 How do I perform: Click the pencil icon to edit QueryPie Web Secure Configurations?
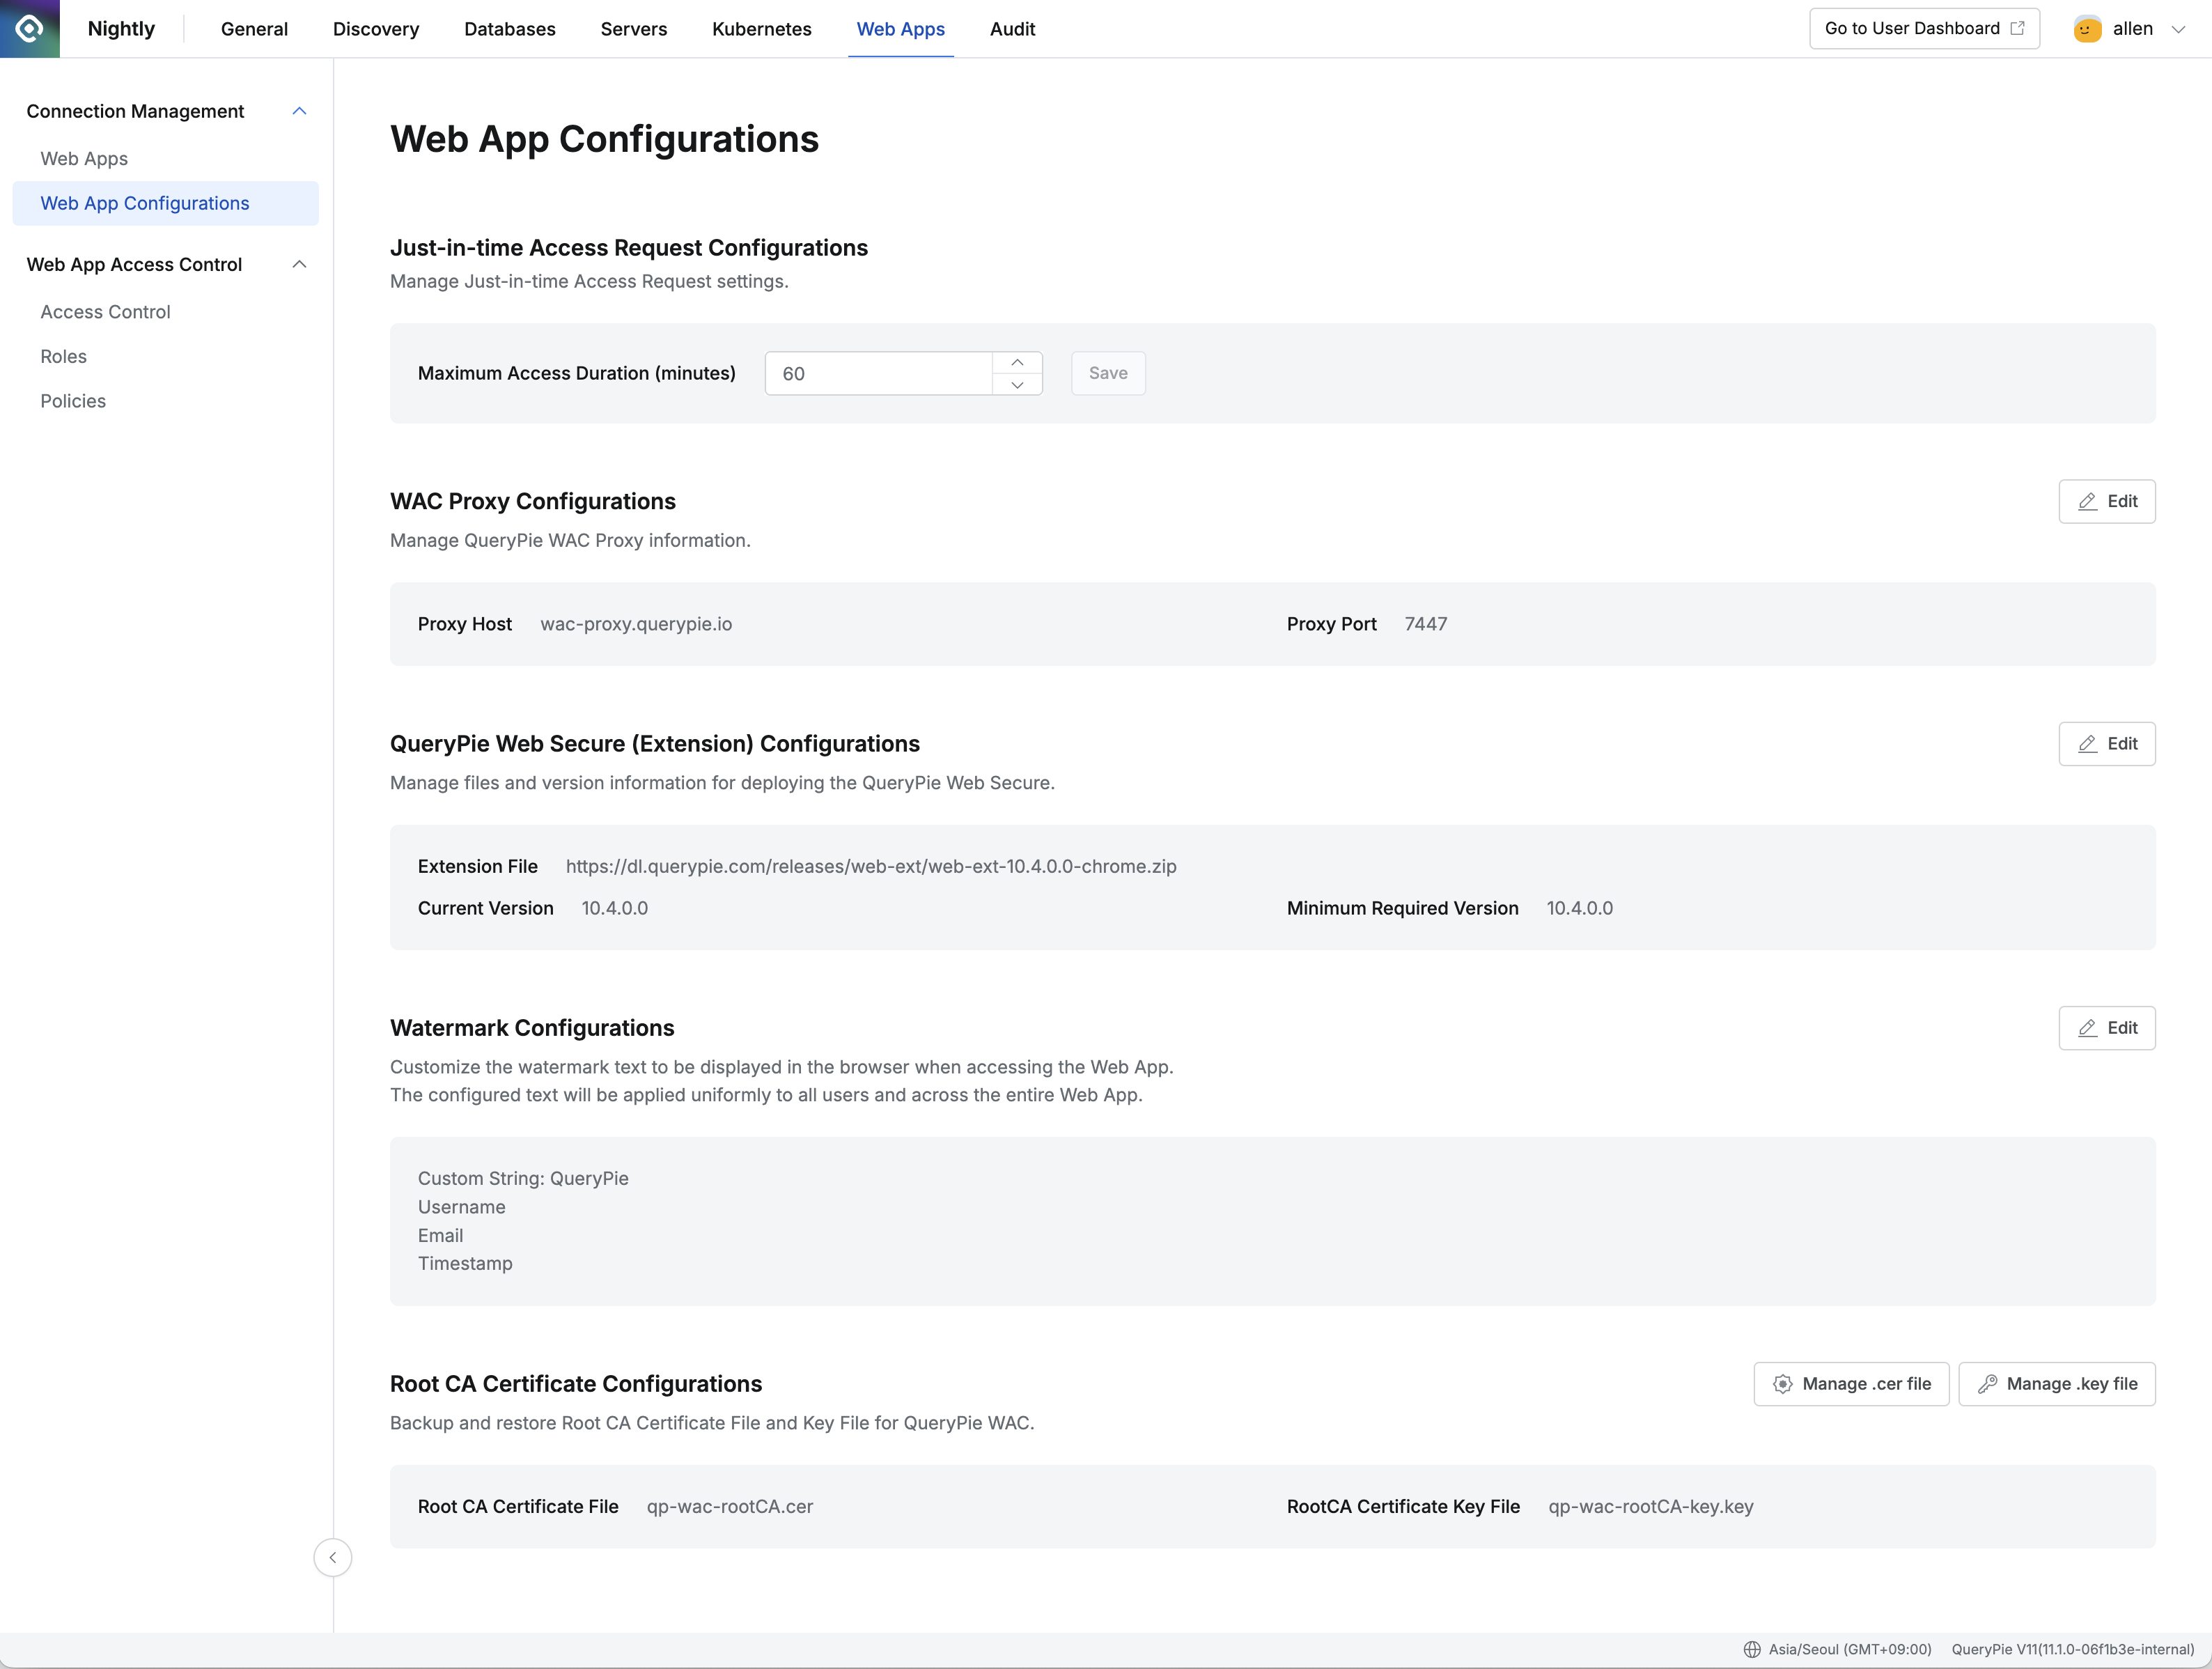(2087, 743)
